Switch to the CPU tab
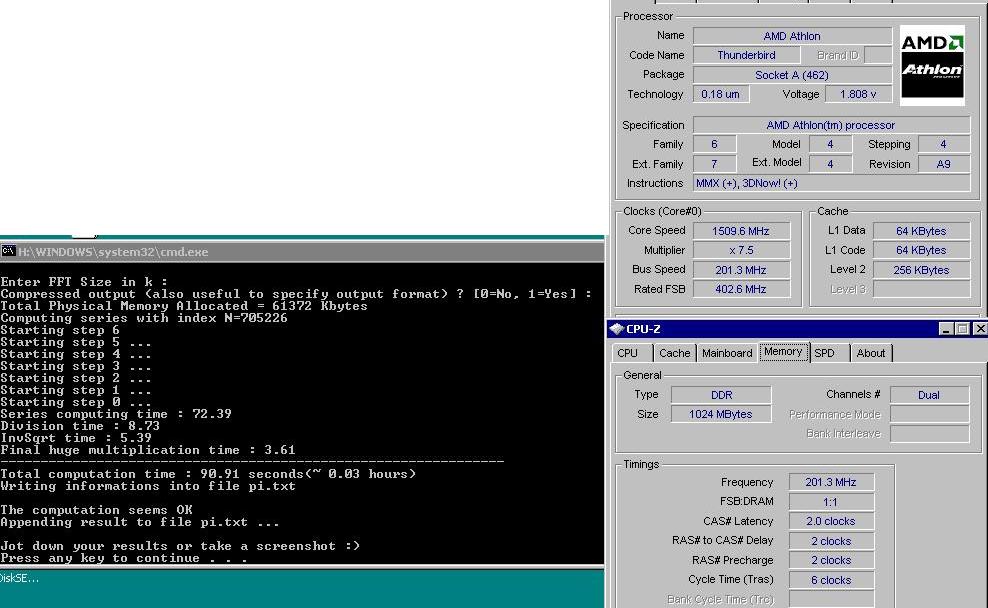Screen dimensions: 988x608 627,353
